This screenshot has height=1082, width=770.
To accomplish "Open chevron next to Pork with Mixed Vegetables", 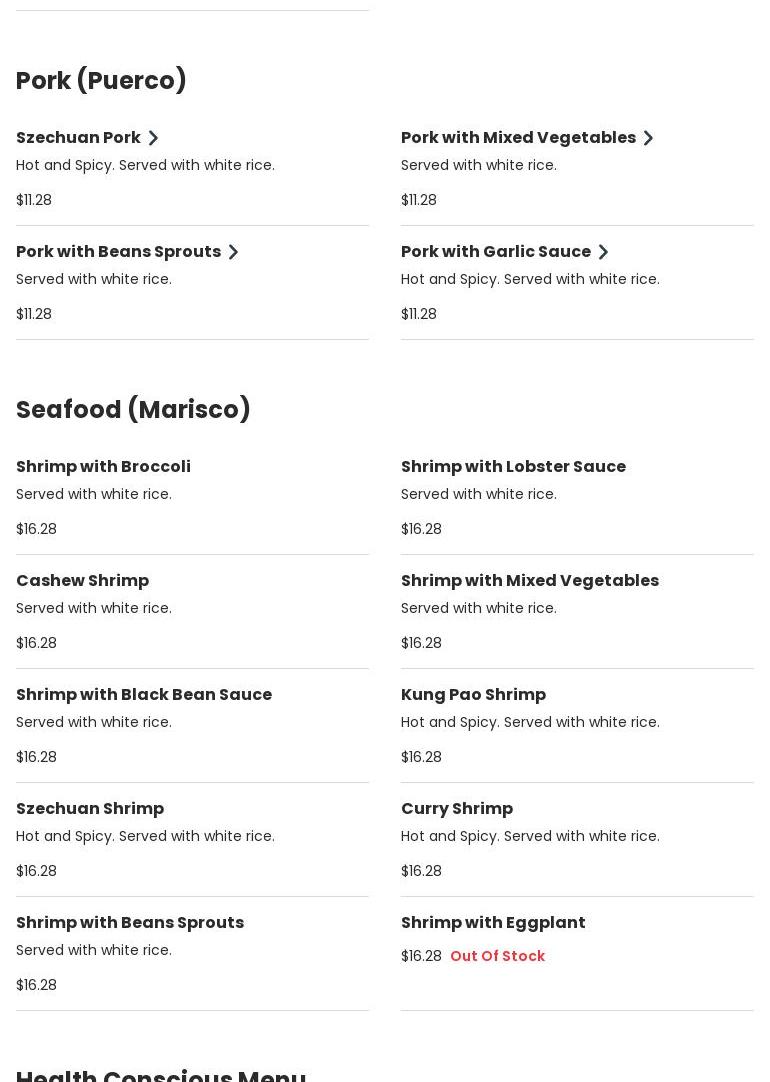I will [648, 138].
